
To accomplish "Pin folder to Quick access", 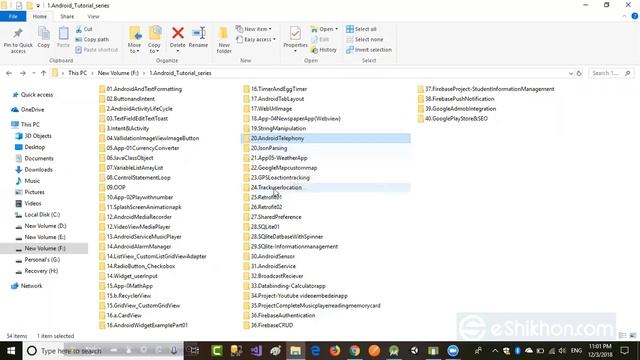I will (18, 40).
